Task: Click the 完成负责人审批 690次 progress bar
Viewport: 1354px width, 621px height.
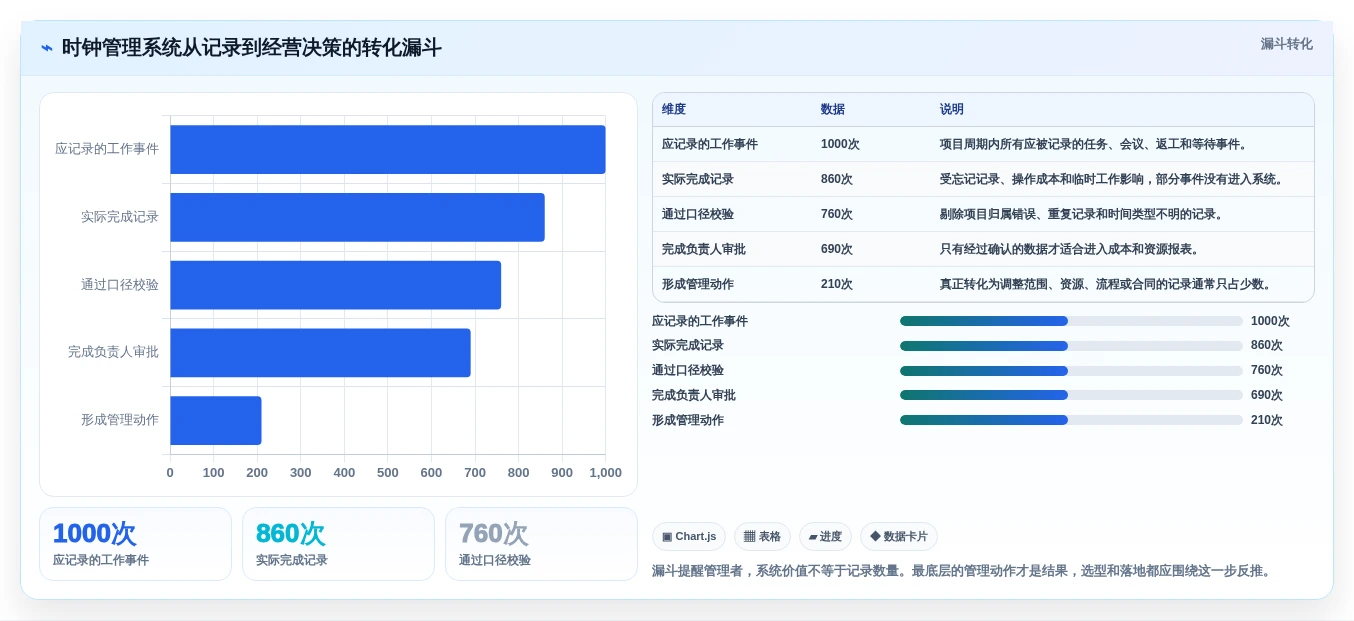Action: point(1071,395)
